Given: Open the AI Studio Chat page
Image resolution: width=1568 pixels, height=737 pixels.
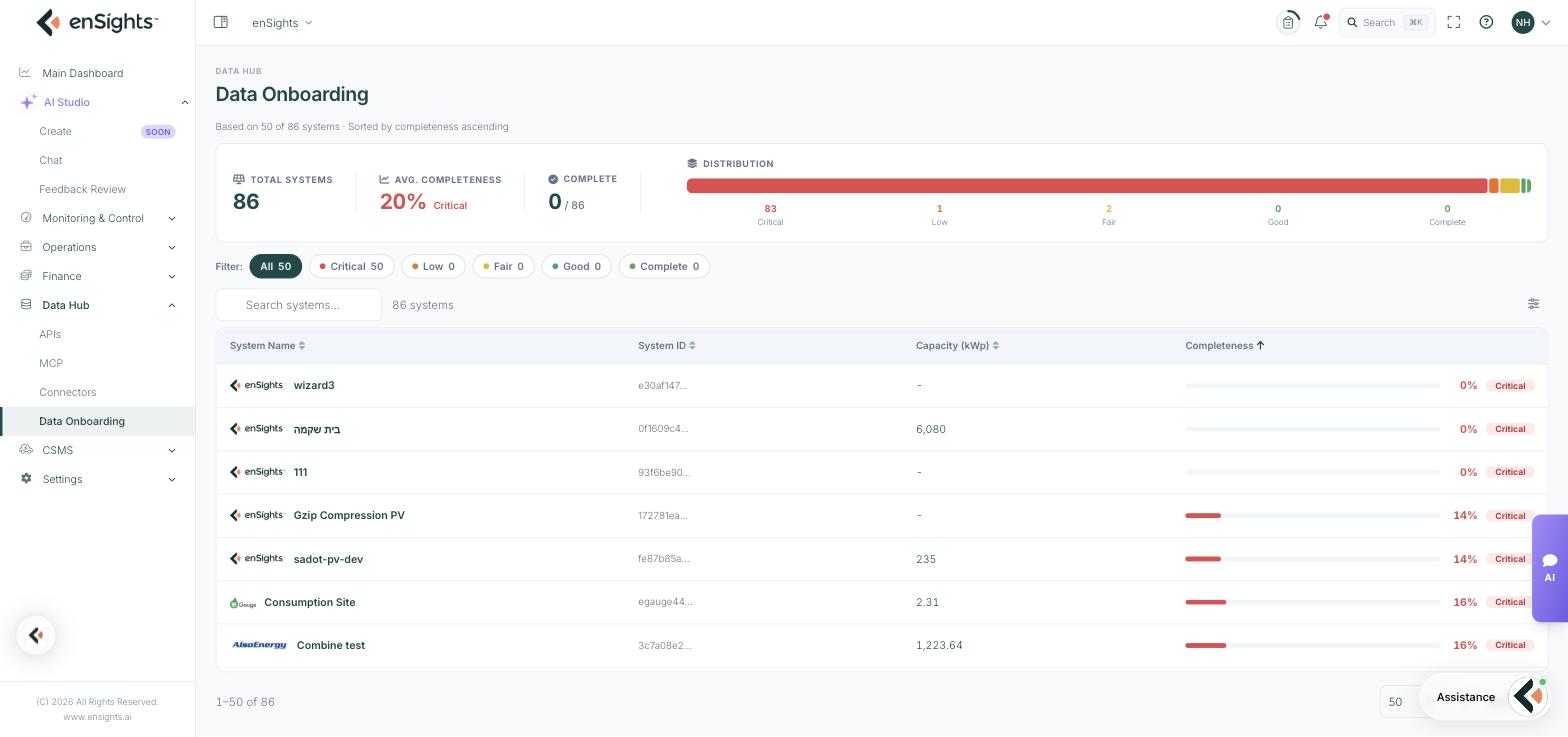Looking at the screenshot, I should tap(51, 160).
